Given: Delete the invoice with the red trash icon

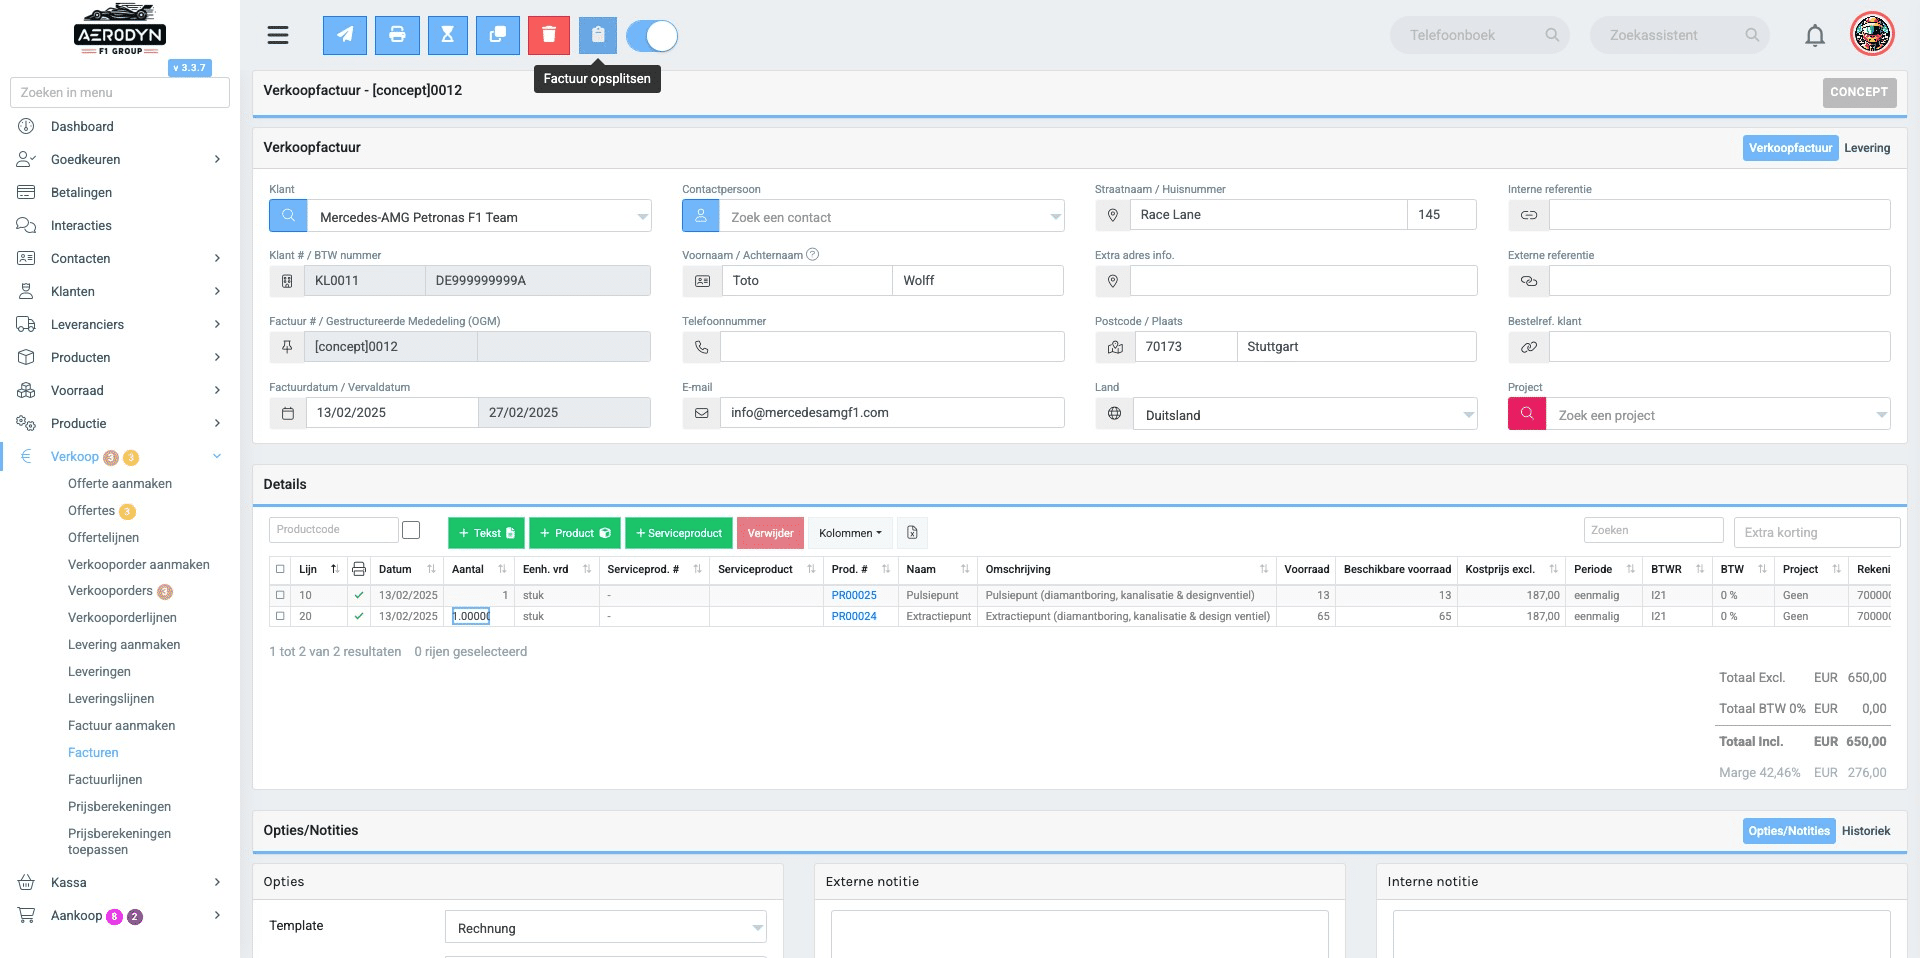Looking at the screenshot, I should [548, 35].
